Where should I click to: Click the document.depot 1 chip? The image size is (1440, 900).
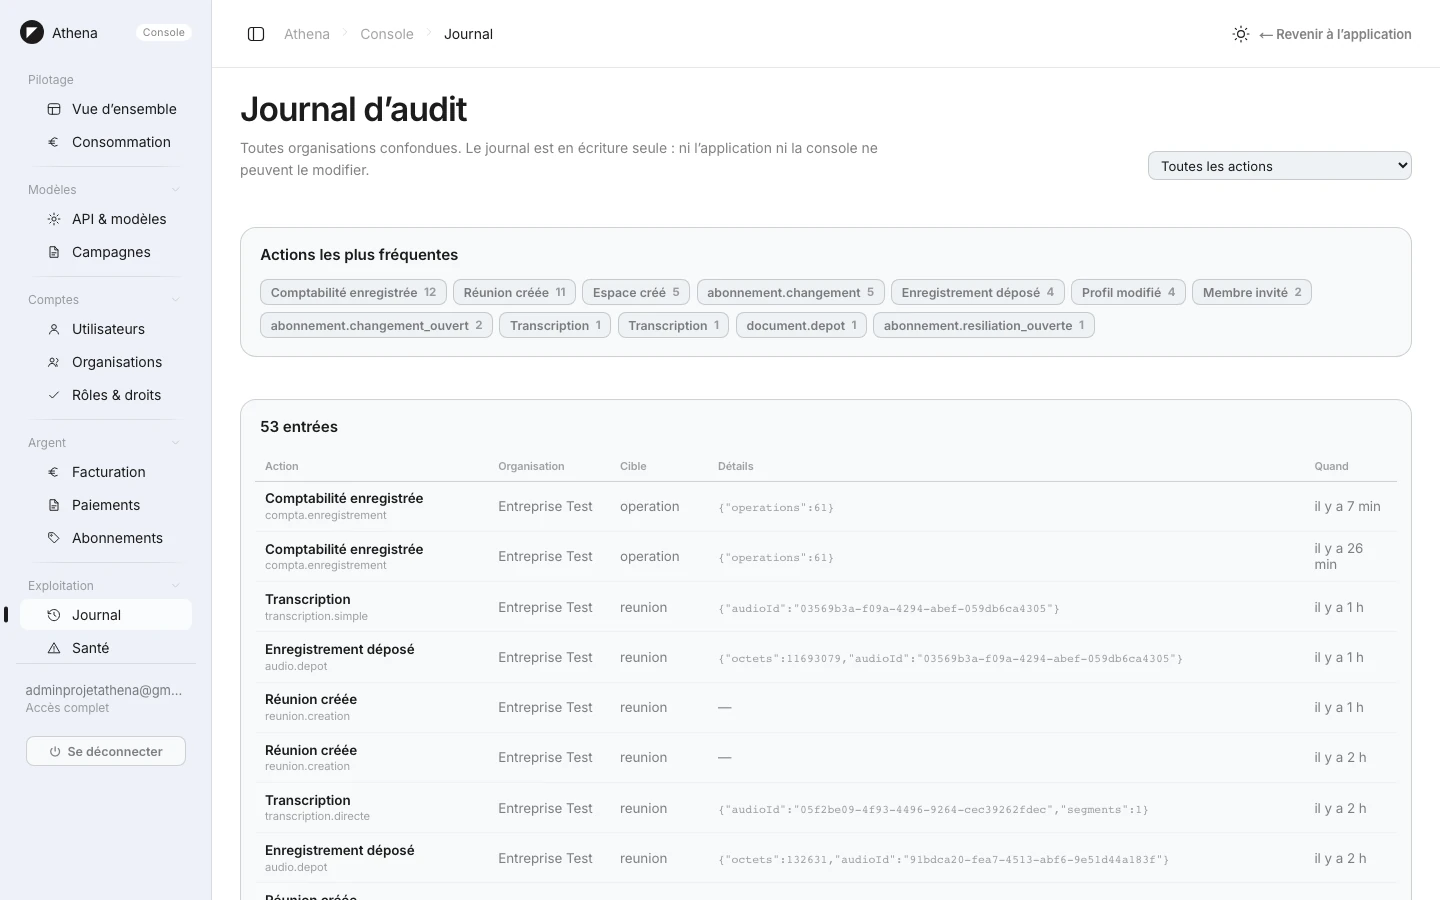coord(801,325)
